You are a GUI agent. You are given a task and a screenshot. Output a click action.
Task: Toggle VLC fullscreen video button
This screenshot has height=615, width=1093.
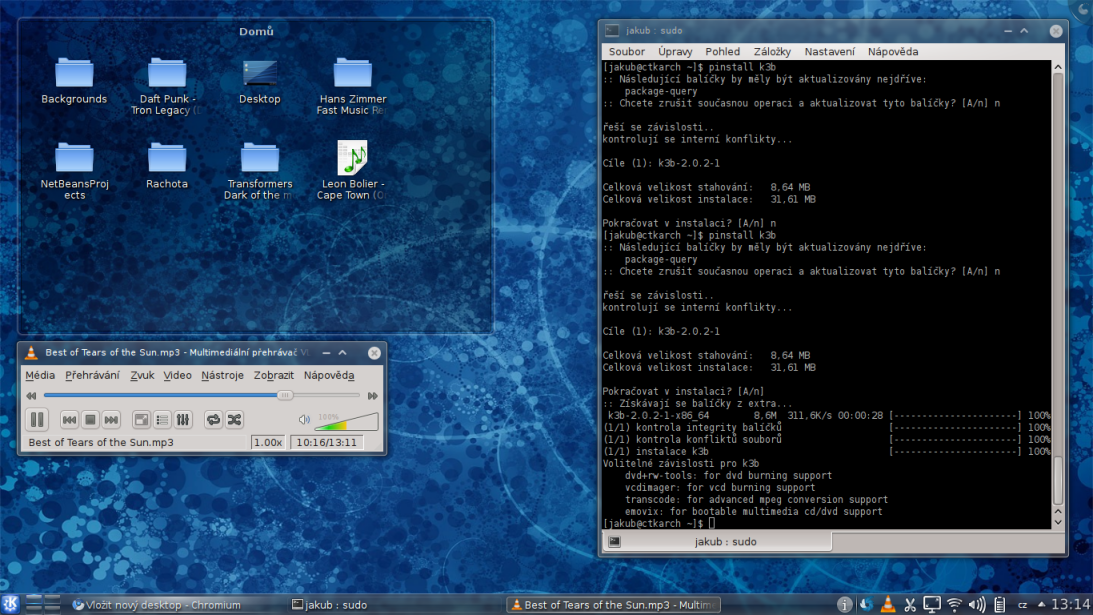[x=141, y=420]
